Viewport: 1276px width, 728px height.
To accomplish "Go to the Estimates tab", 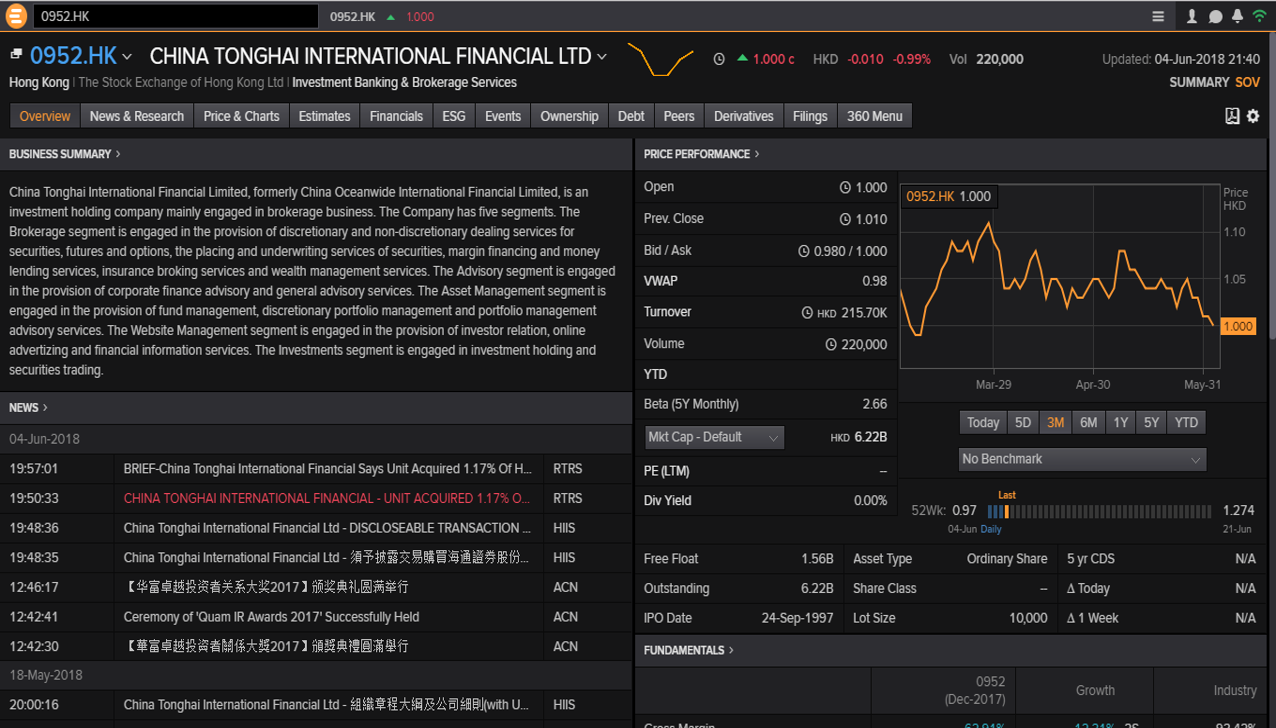I will 325,116.
